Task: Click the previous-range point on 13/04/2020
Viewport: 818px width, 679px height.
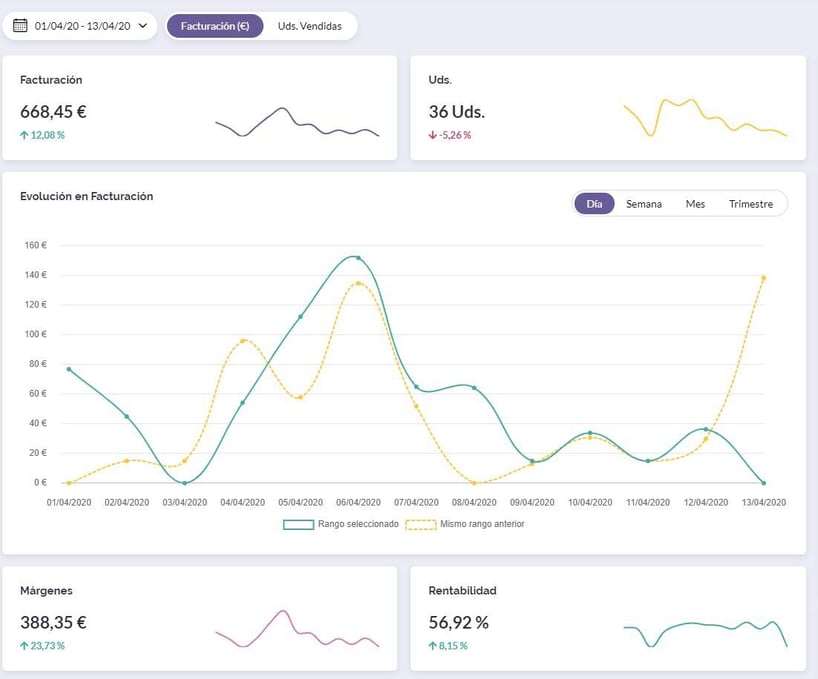Action: click(764, 278)
